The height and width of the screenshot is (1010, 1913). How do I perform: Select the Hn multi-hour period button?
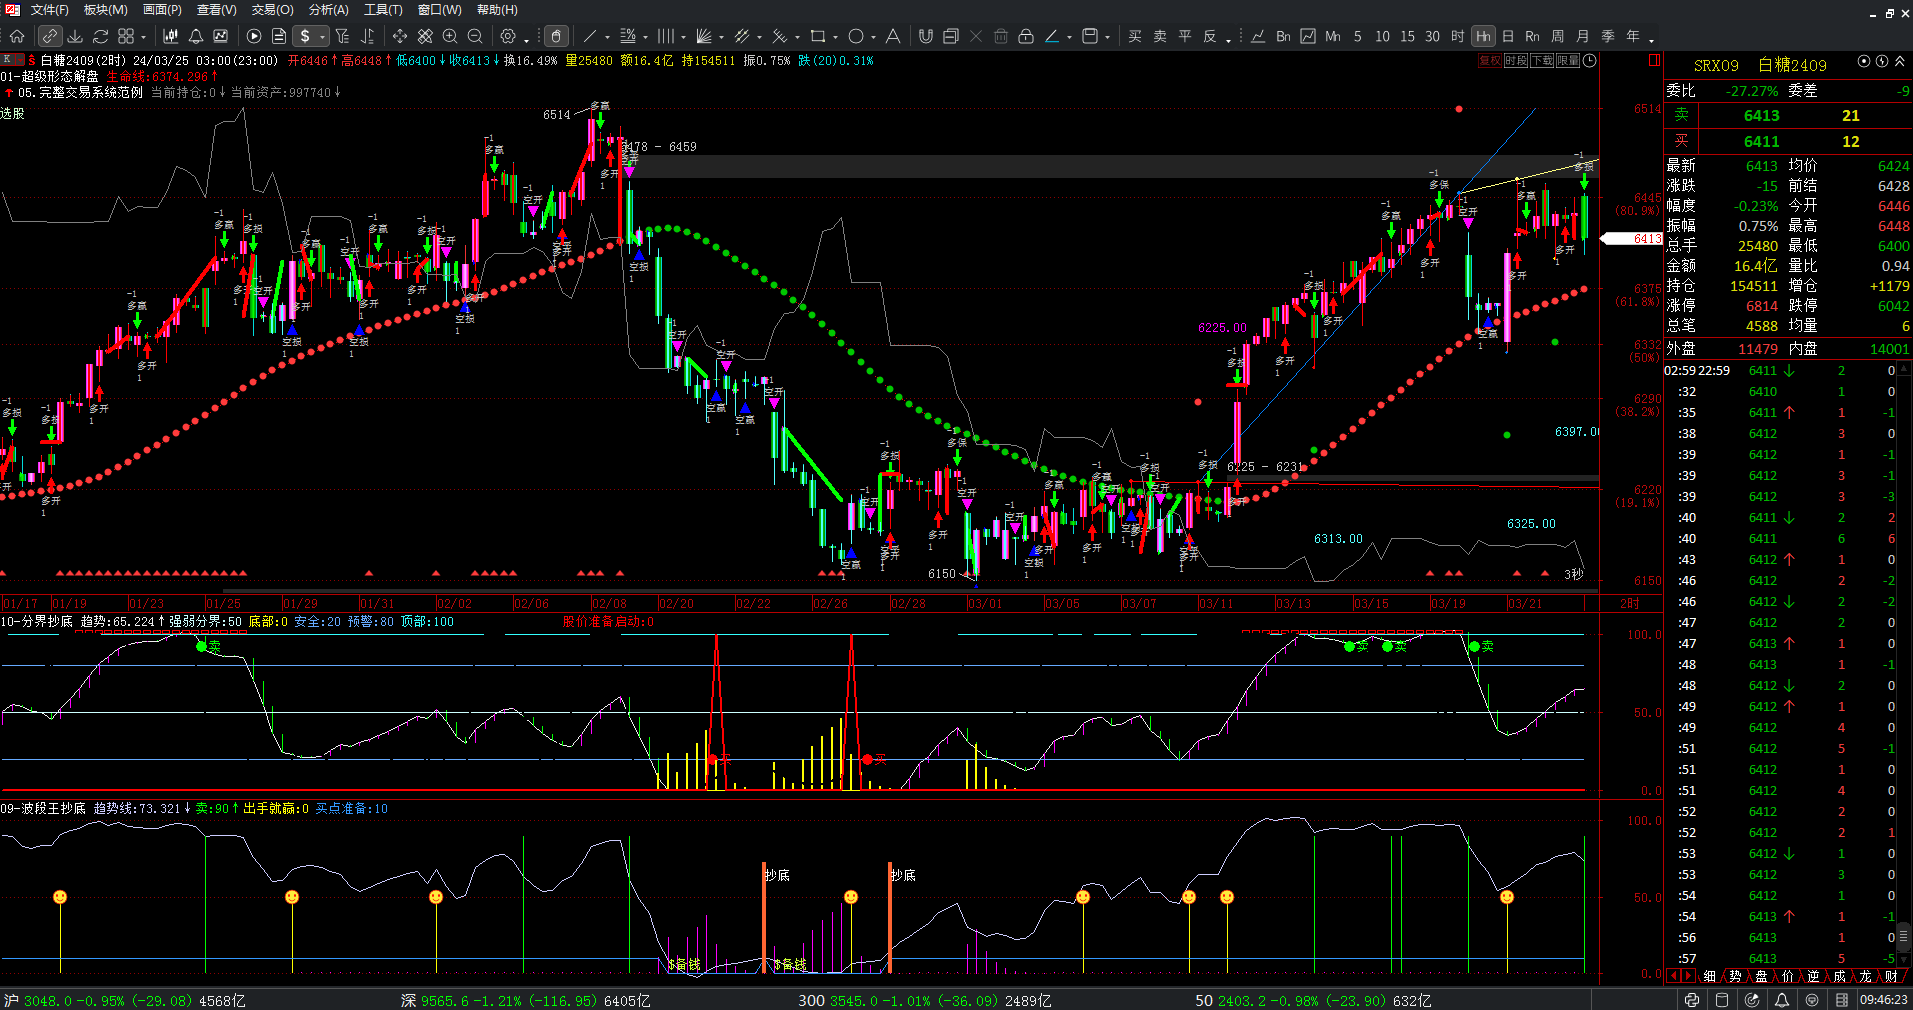(x=1483, y=36)
